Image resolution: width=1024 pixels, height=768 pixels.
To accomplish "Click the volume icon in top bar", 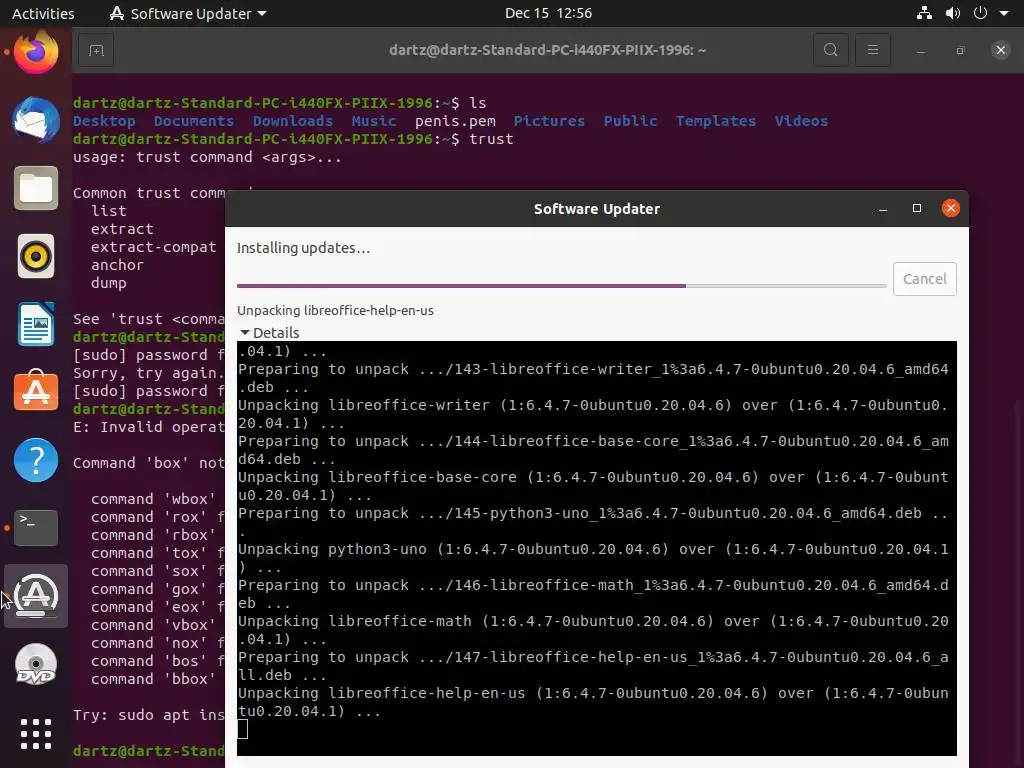I will pos(953,13).
